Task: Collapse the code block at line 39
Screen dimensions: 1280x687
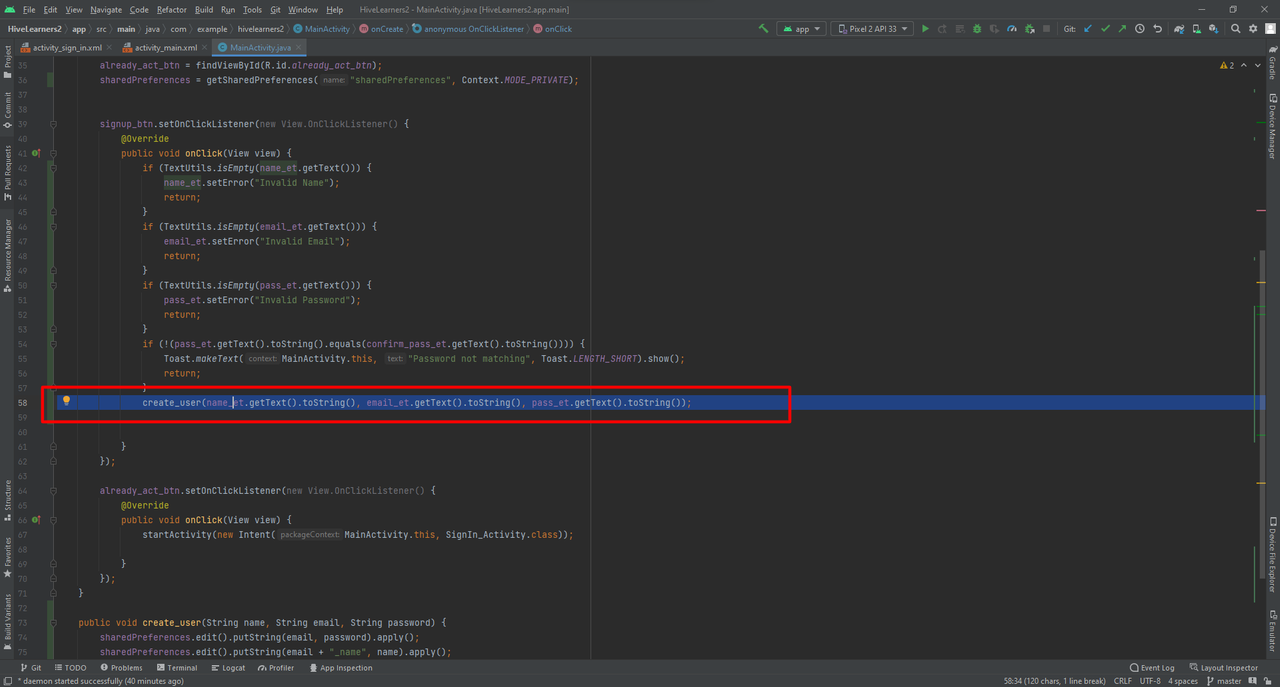Action: pos(53,124)
